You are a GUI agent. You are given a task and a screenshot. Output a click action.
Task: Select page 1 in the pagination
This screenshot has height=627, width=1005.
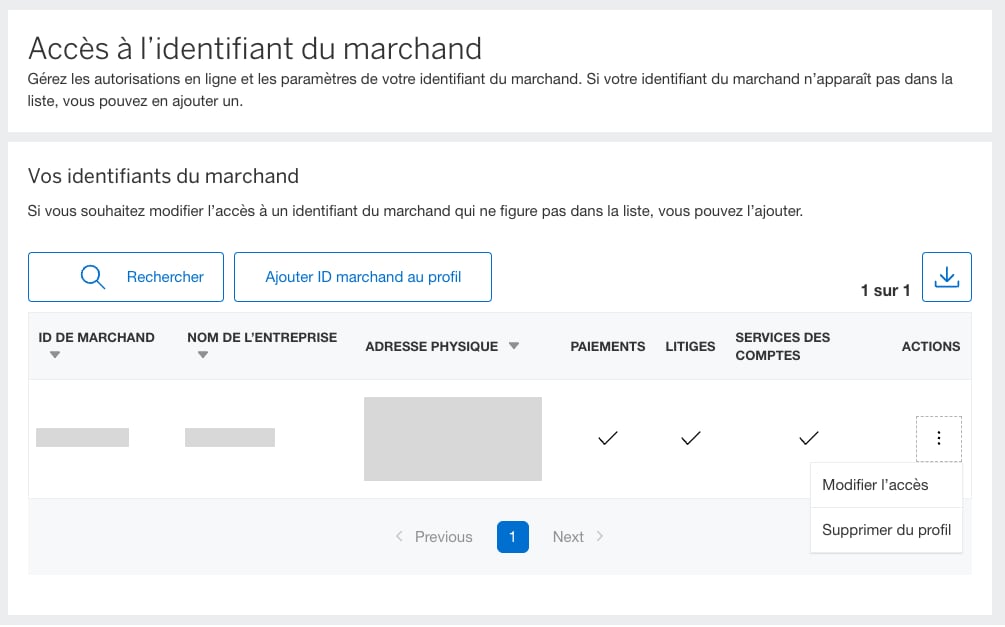coord(512,537)
